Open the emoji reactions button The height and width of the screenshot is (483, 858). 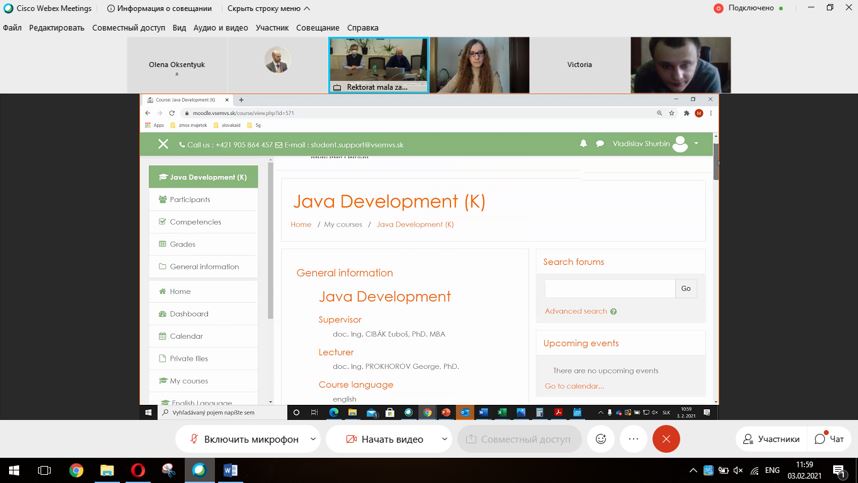coord(601,439)
